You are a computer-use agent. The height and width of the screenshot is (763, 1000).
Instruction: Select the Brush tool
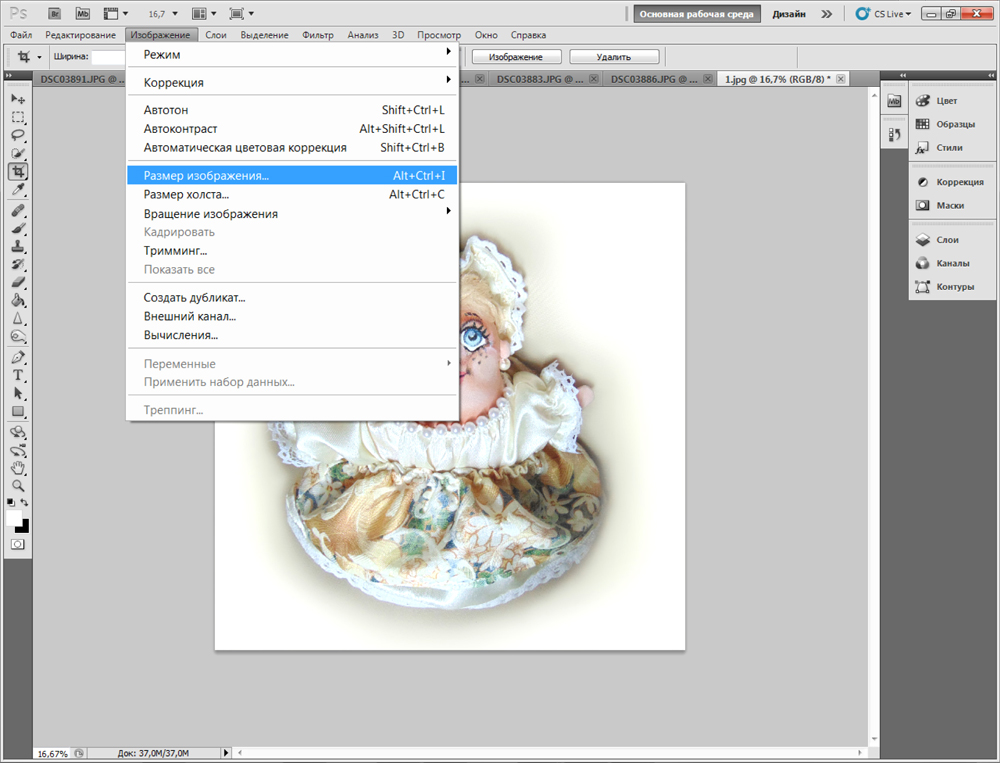(x=18, y=228)
